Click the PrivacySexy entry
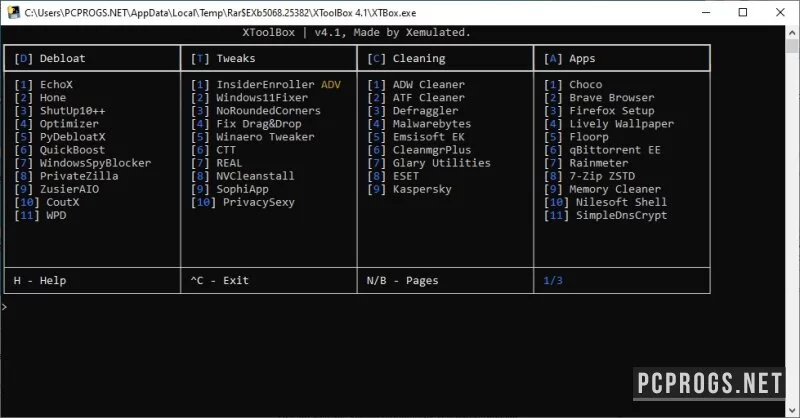The image size is (800, 418). tap(243, 202)
